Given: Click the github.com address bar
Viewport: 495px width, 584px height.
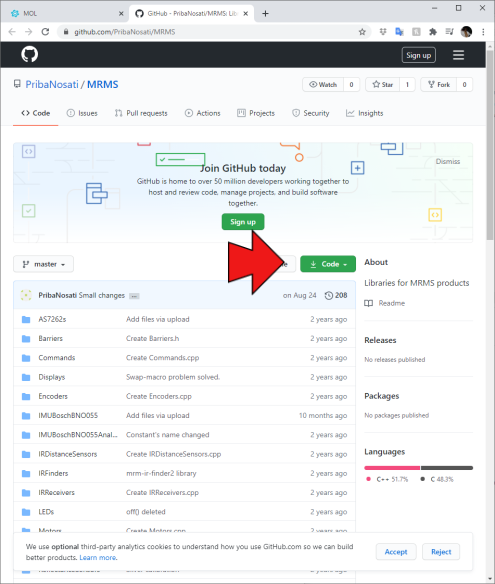Looking at the screenshot, I should click(214, 32).
